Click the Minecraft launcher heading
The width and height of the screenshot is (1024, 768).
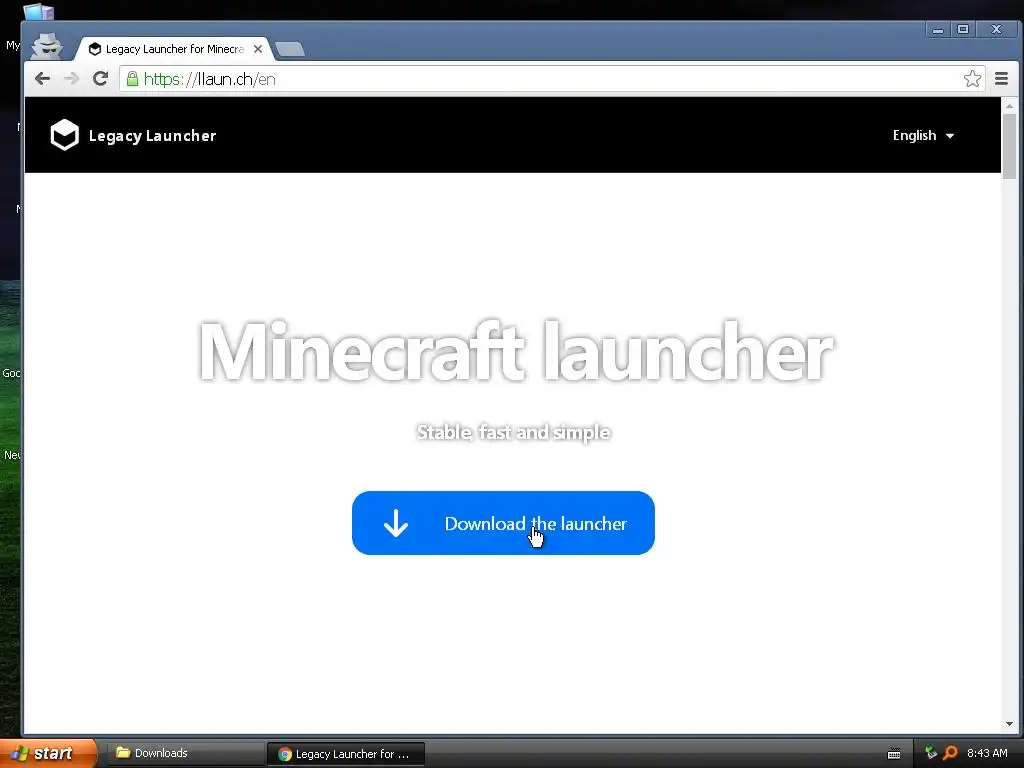(x=515, y=351)
